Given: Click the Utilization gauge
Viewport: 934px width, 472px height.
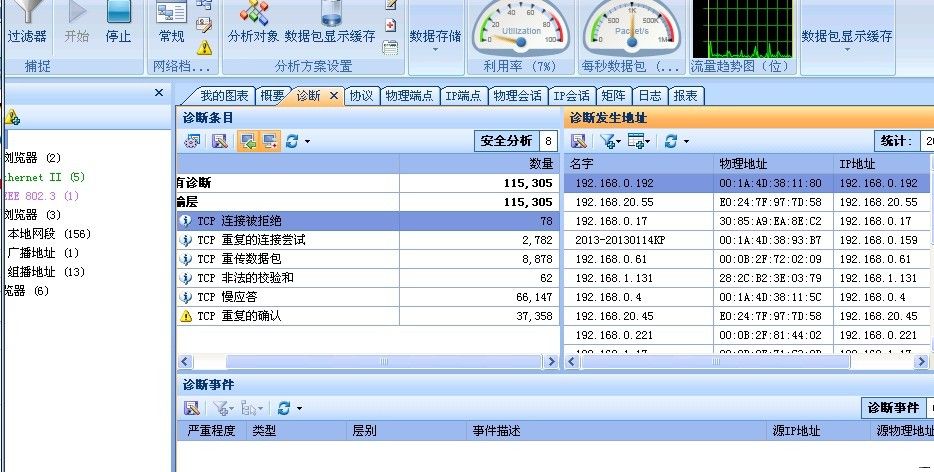Looking at the screenshot, I should tap(520, 28).
